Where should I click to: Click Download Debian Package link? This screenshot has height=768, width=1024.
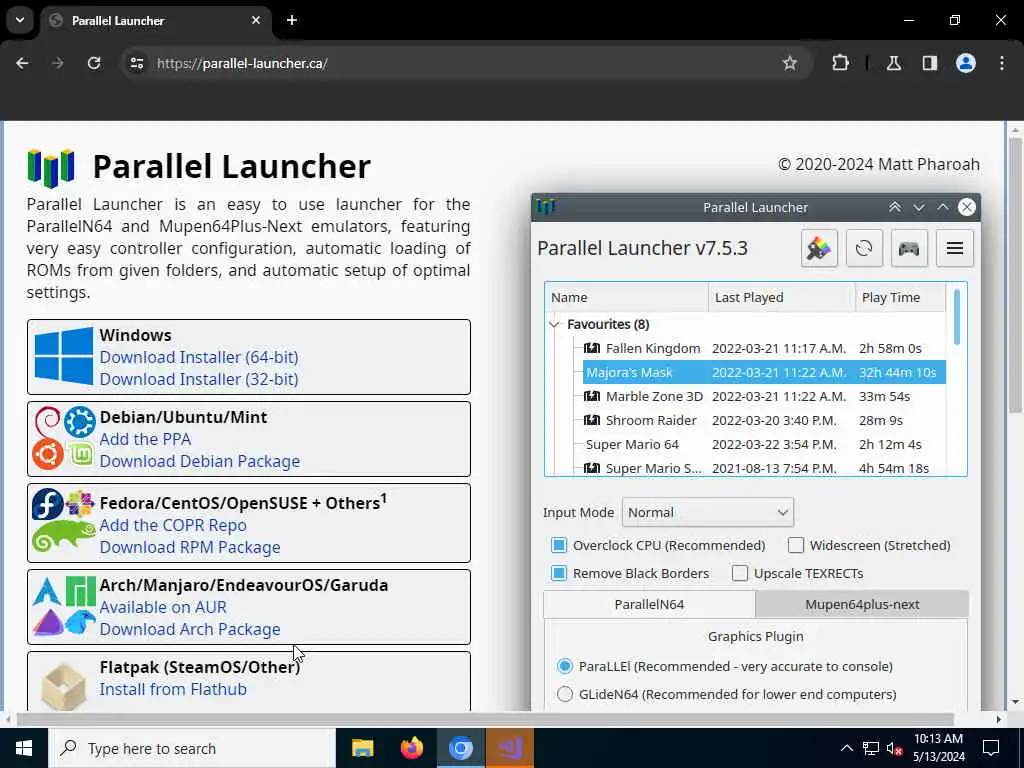point(199,461)
